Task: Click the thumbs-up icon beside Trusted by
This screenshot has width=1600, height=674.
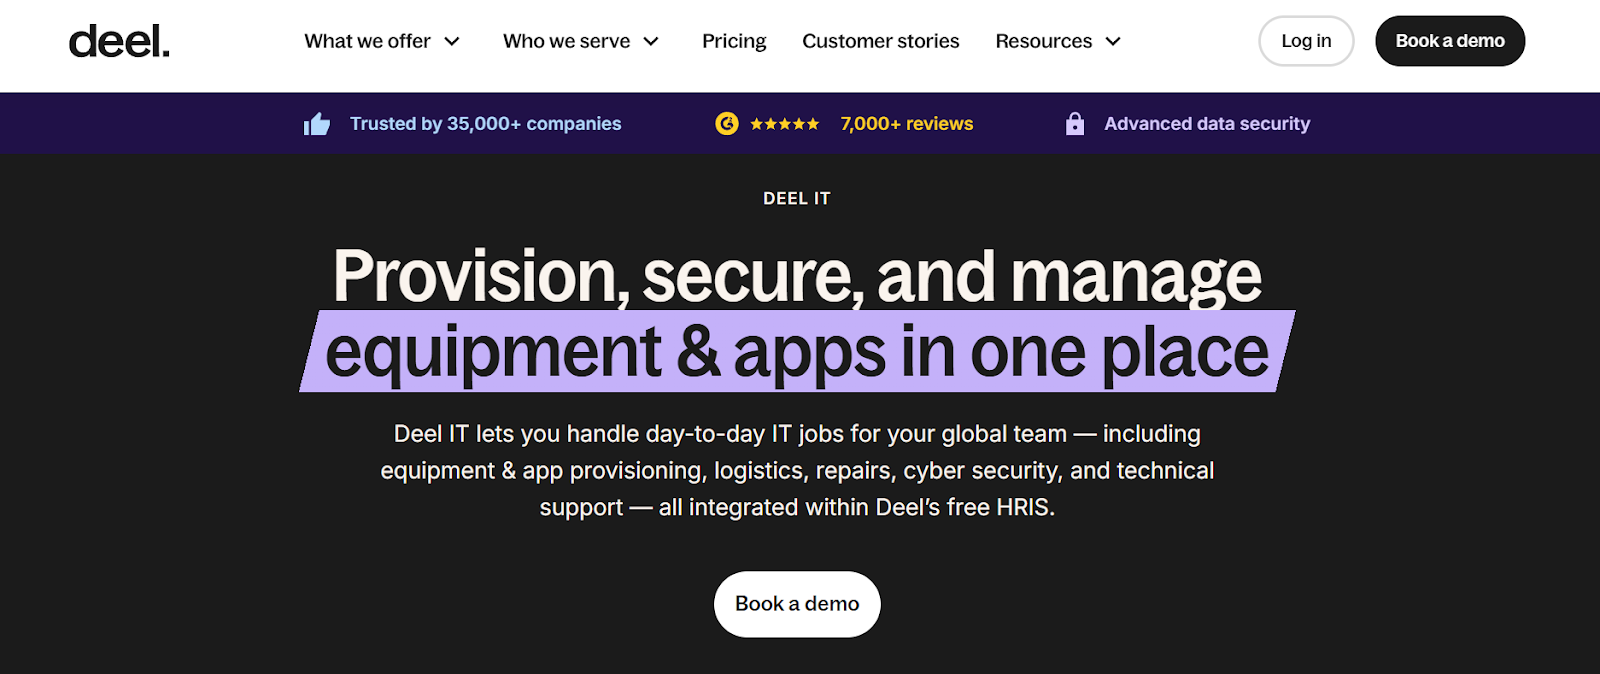Action: click(317, 124)
